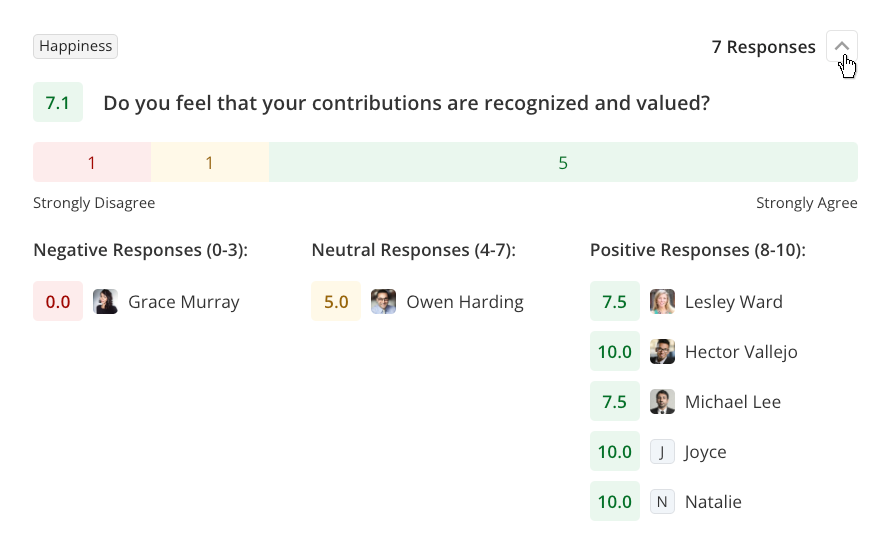The width and height of the screenshot is (888, 551).
Task: Open Owen Harding's name link
Action: (x=464, y=302)
